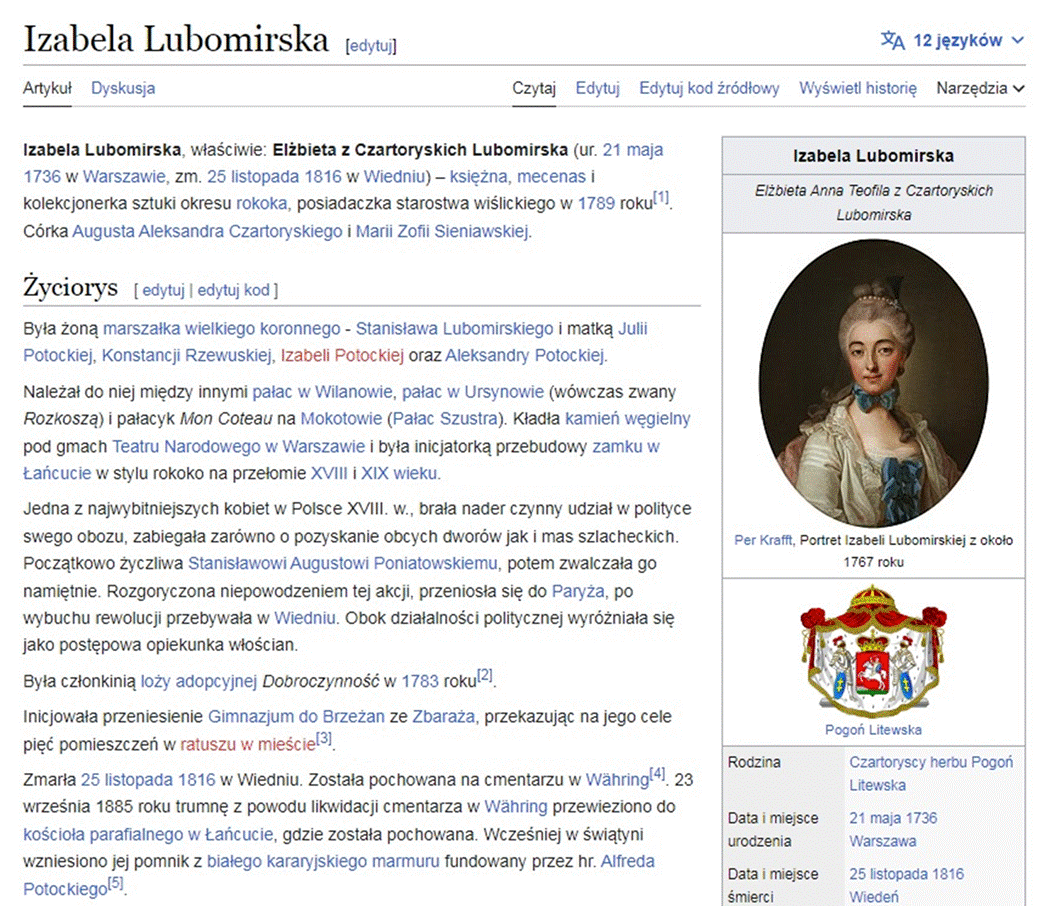1060x906 pixels.
Task: Click the red ratuszu w mieście link
Action: 247,744
